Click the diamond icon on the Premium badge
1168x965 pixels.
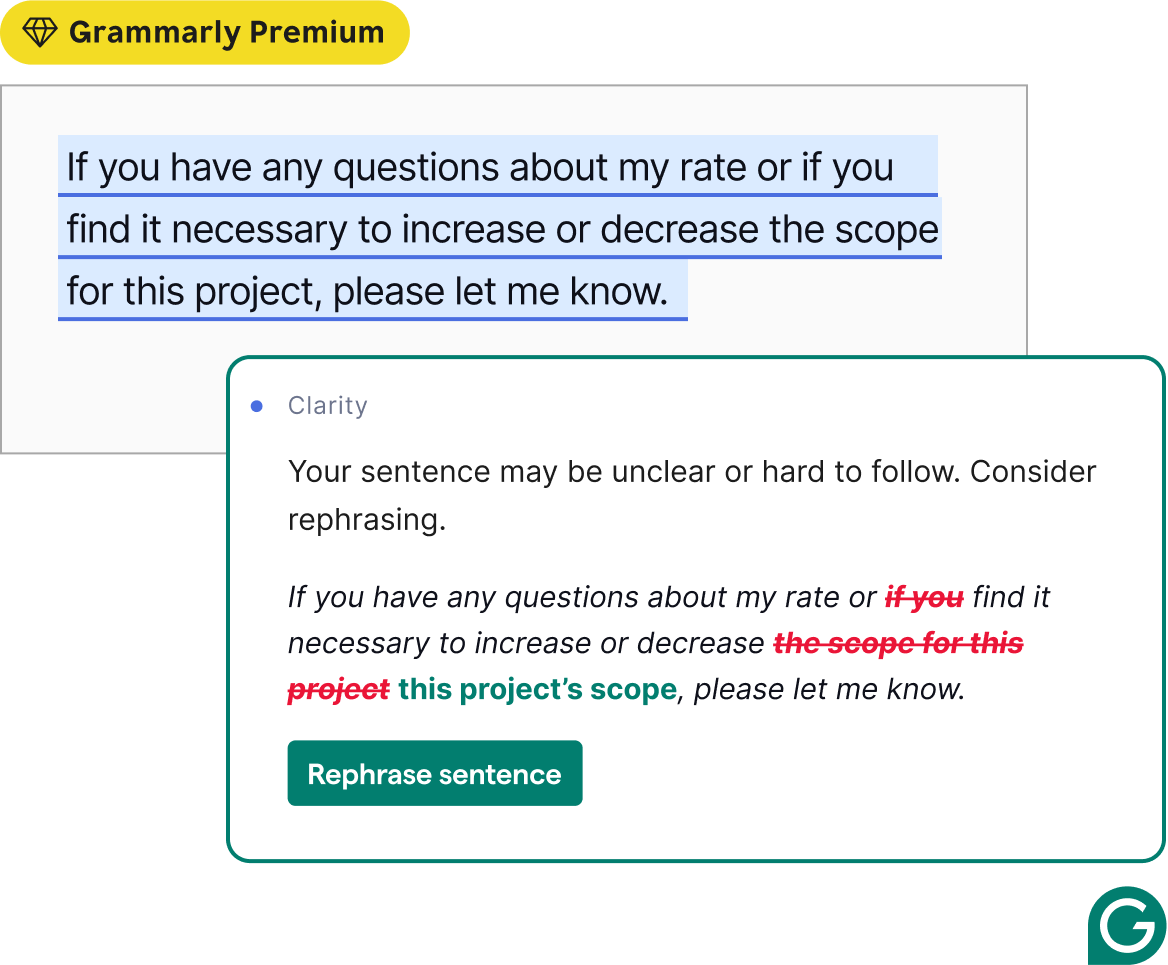(x=38, y=32)
